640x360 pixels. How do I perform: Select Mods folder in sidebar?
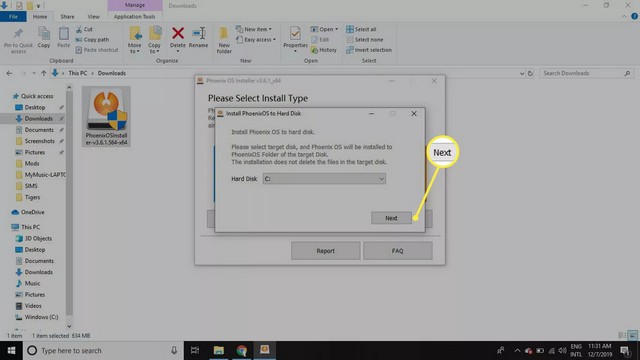[32, 163]
